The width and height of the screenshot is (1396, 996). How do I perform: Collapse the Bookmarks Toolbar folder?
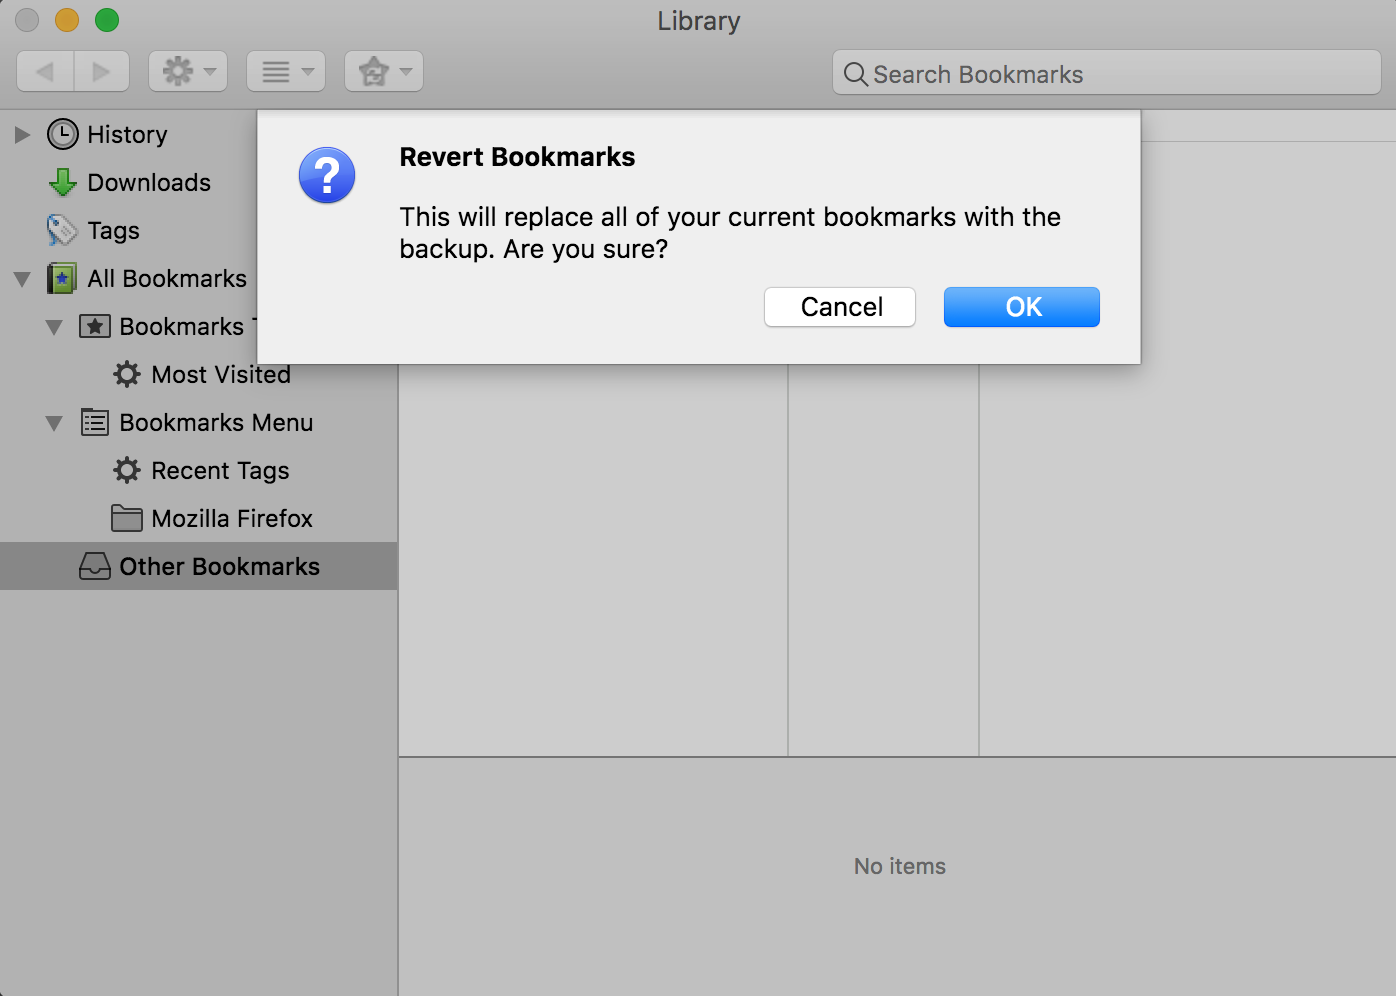click(x=54, y=327)
